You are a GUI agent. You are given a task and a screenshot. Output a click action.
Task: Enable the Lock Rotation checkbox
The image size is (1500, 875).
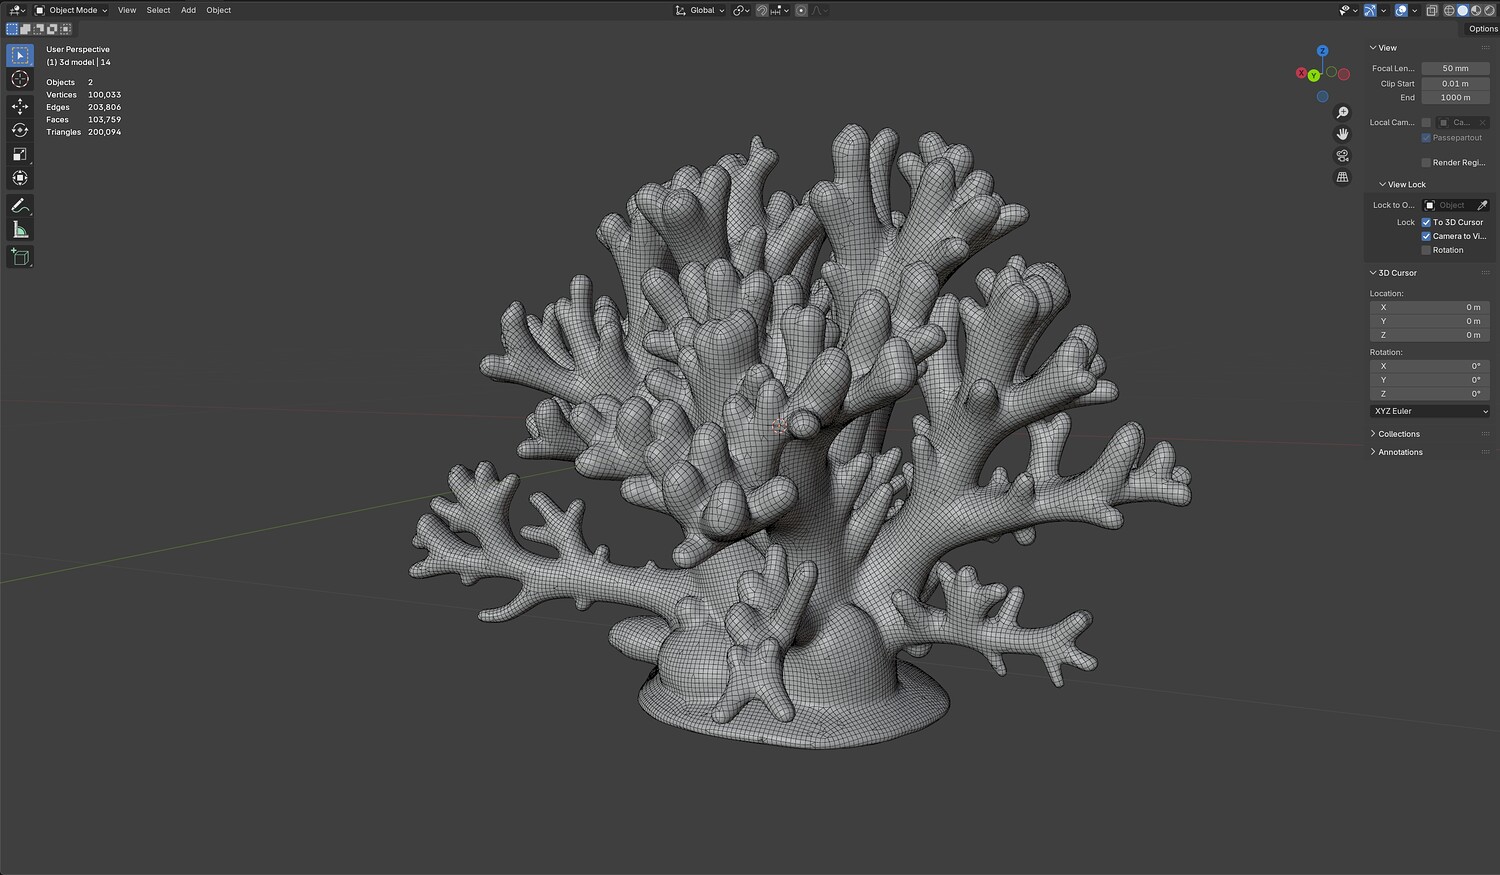coord(1426,250)
